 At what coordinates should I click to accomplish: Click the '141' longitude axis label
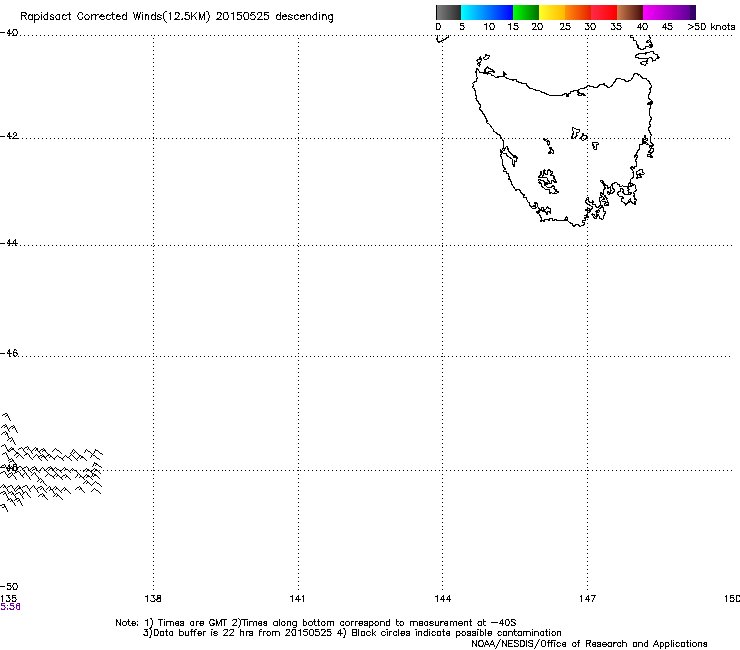click(x=297, y=599)
